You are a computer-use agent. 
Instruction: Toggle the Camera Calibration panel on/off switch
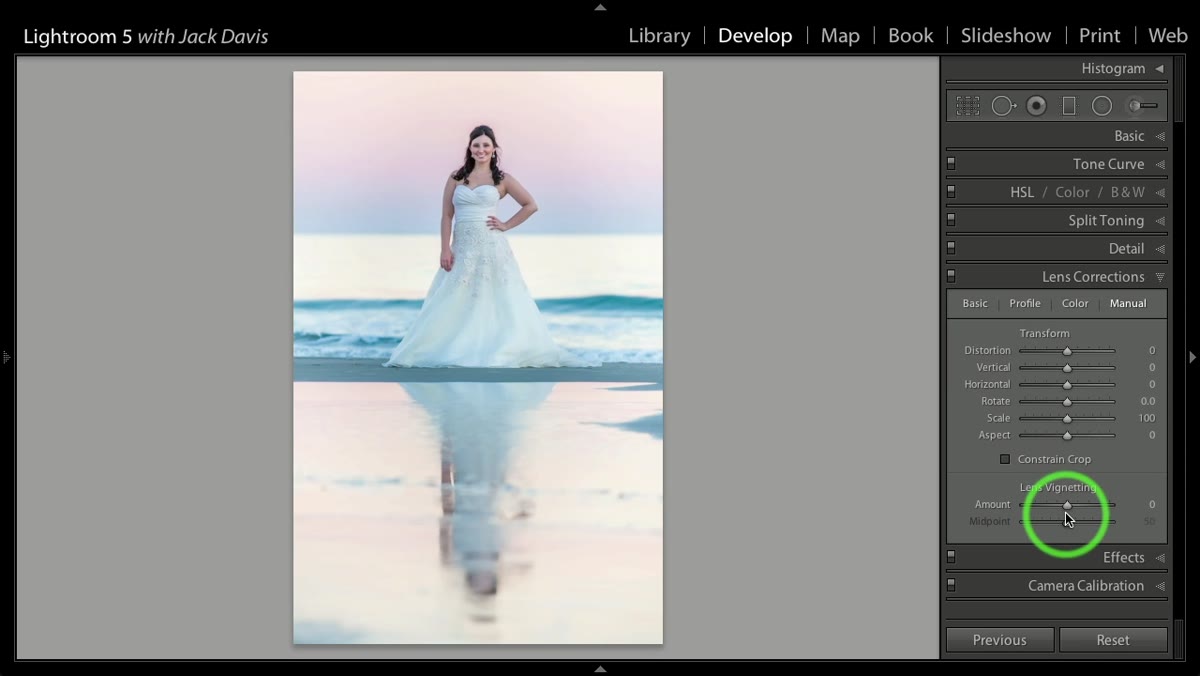point(951,585)
